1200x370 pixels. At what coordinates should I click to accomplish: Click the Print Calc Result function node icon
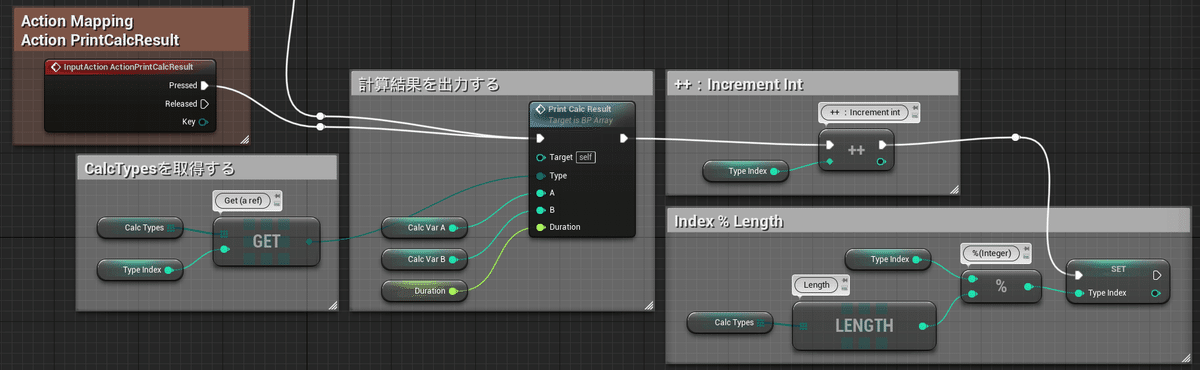coord(540,109)
